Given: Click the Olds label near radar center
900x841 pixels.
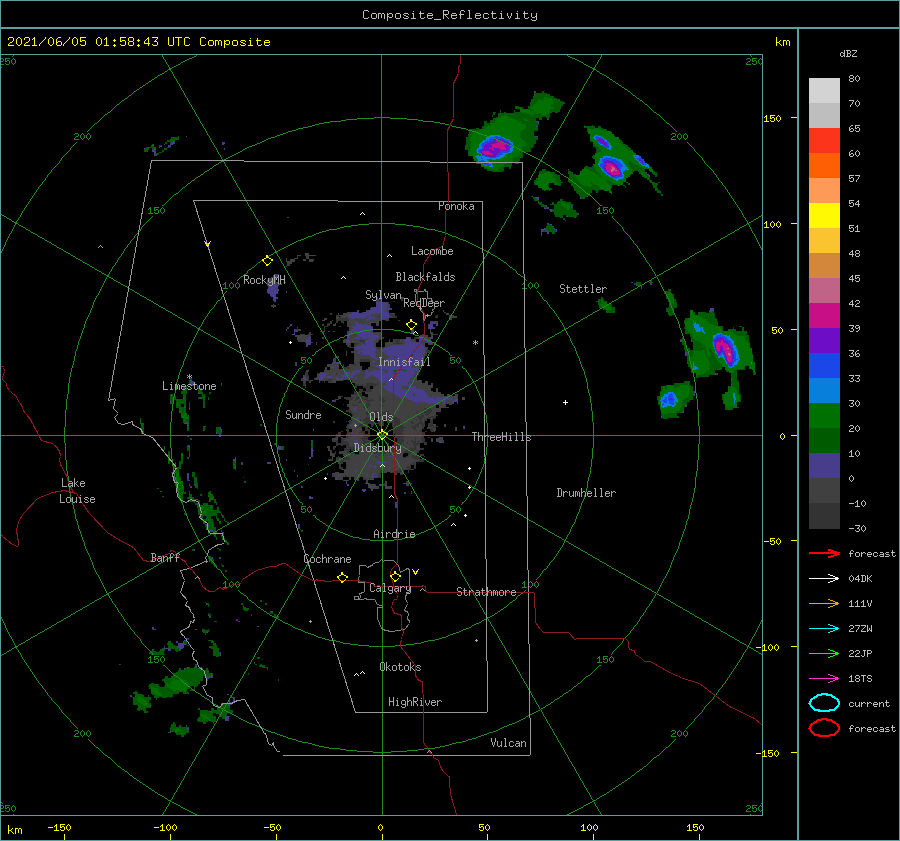Looking at the screenshot, I should coord(381,417).
